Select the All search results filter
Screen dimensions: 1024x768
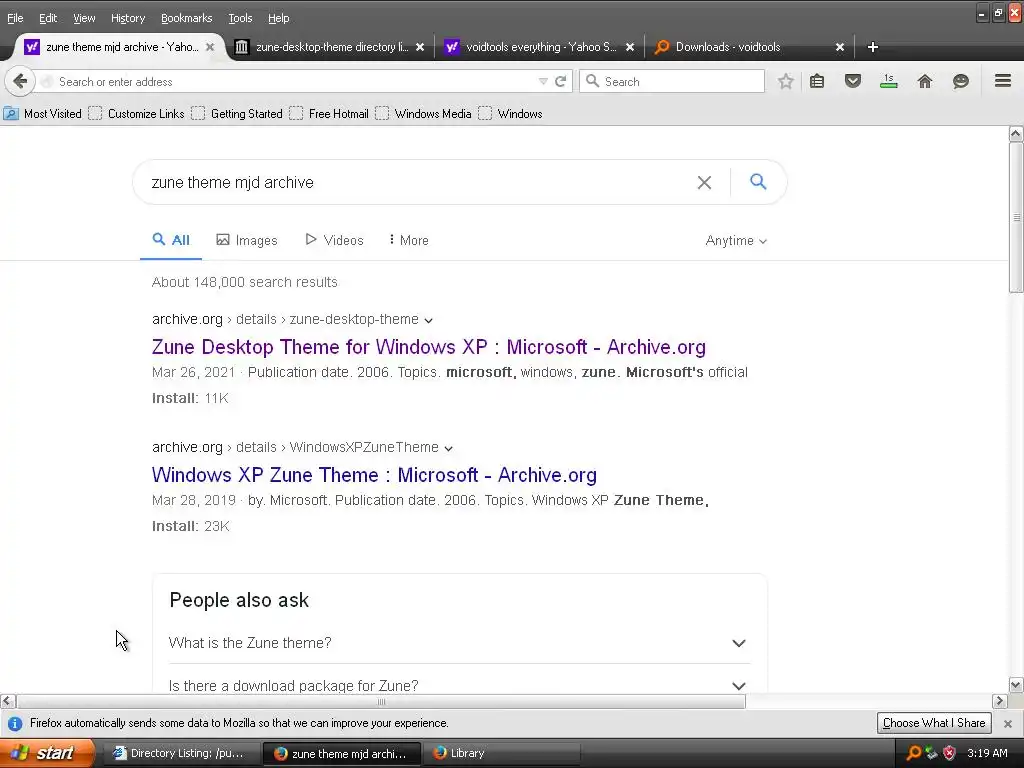click(171, 240)
